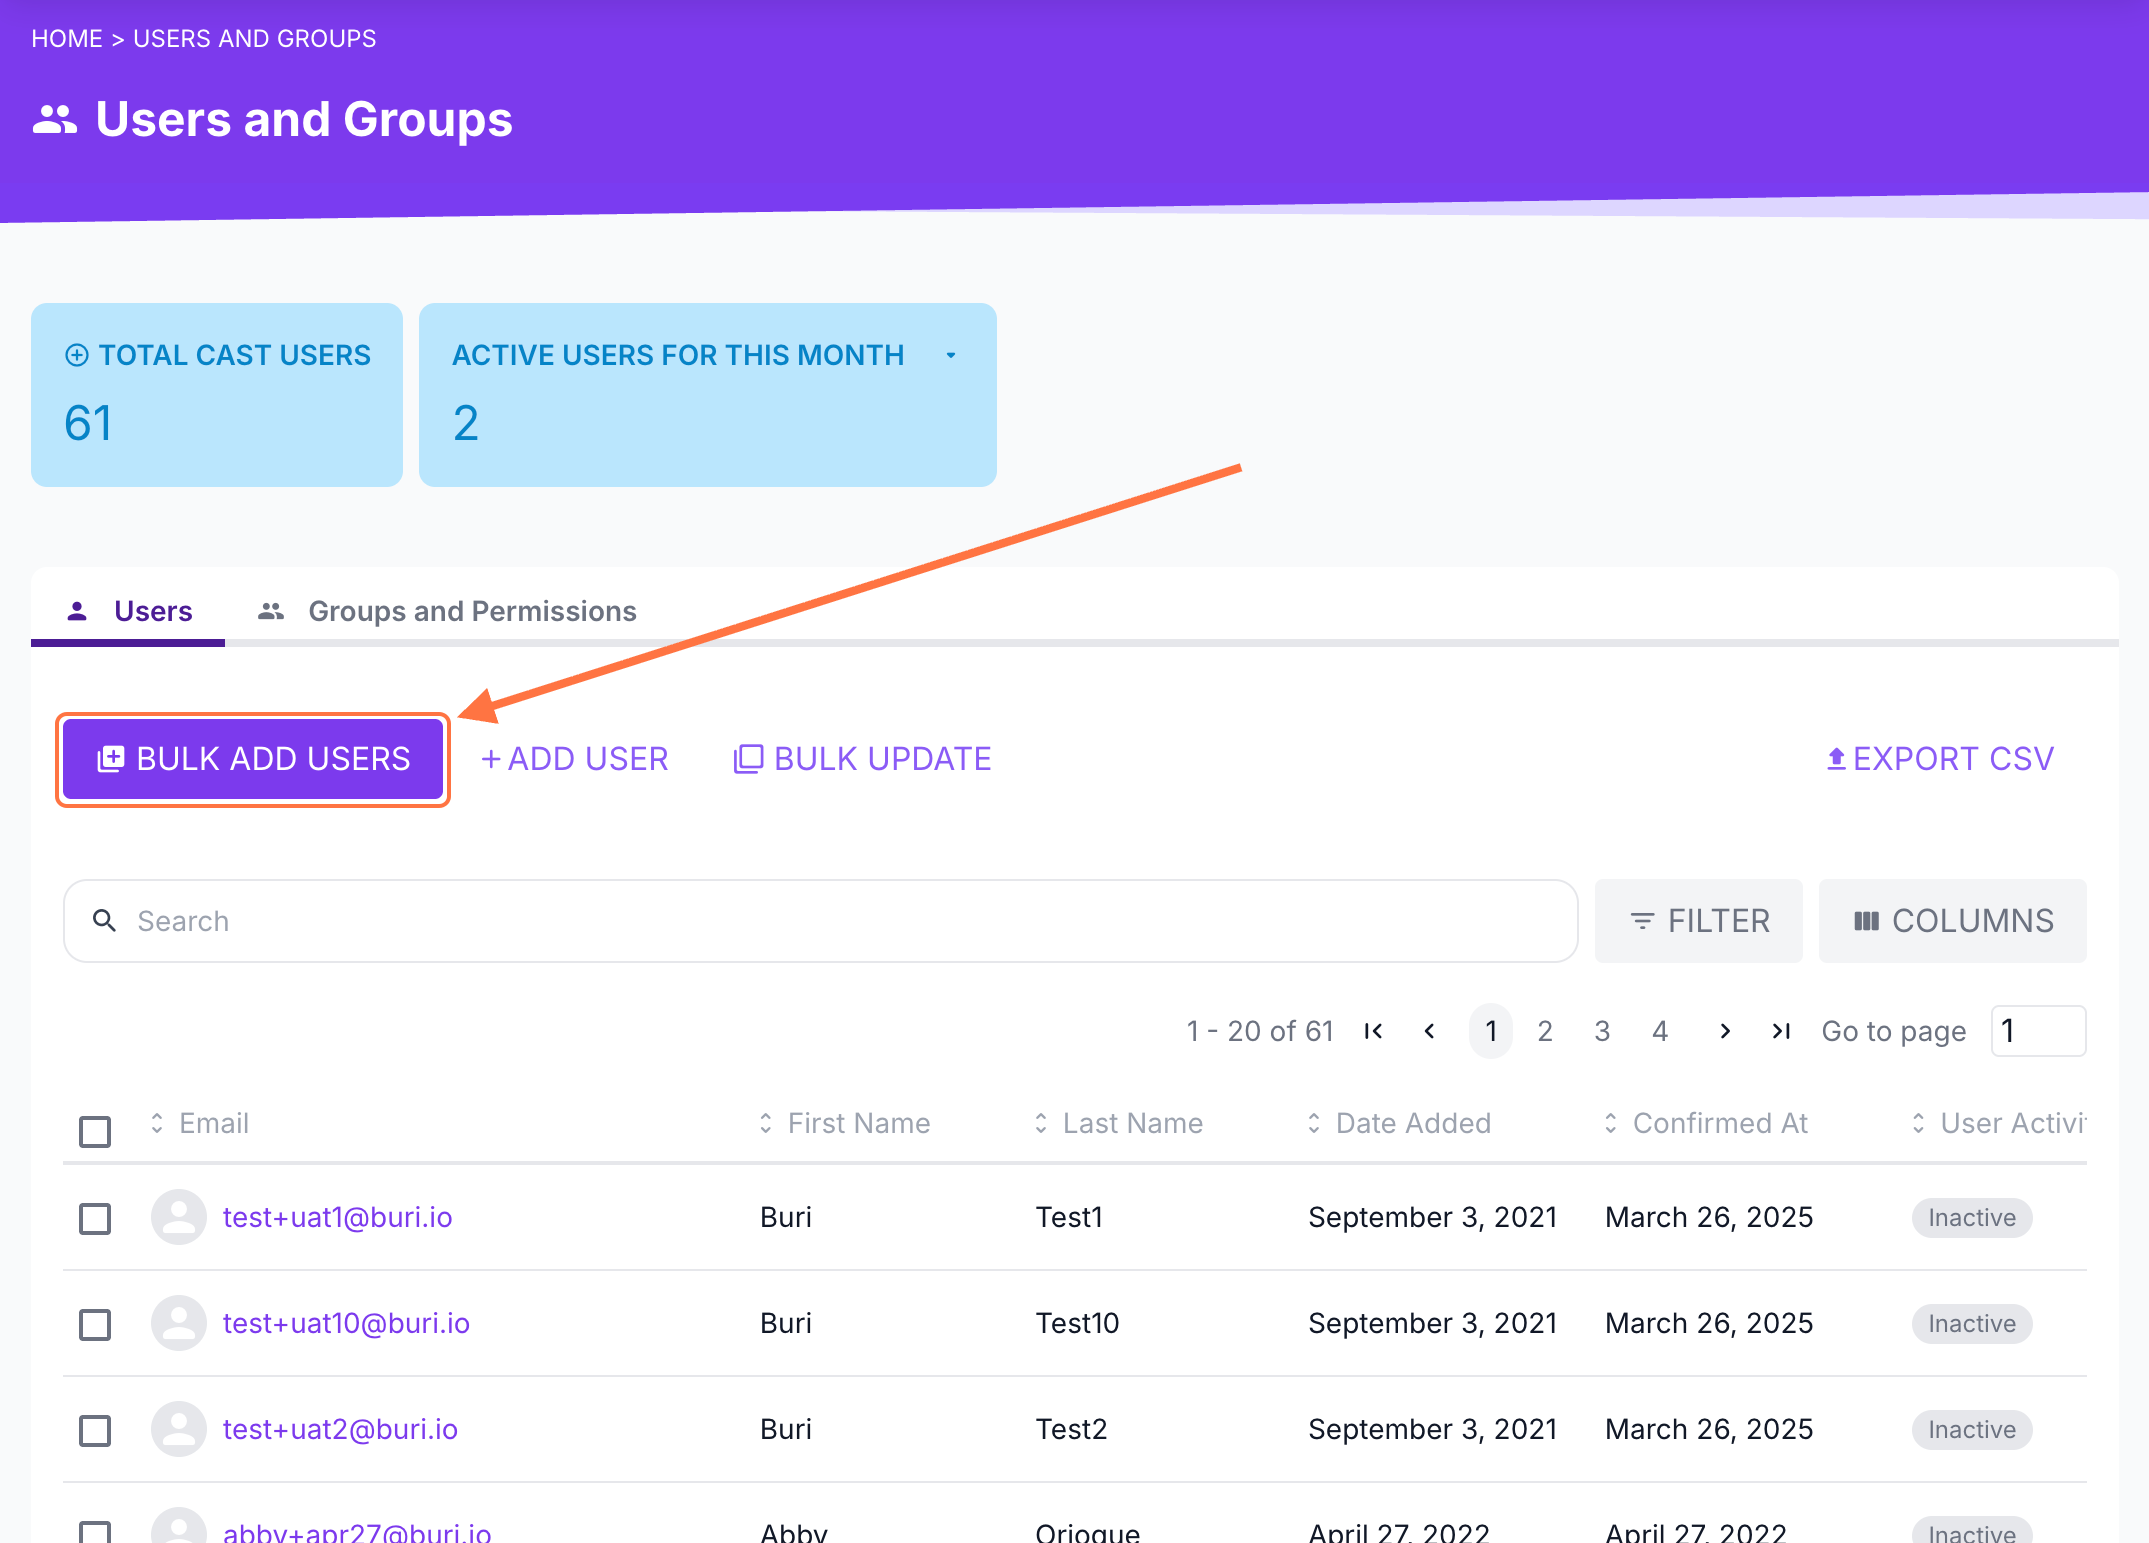Check the box for test+uat10@buri.io
Screen dimensions: 2149x1543
point(95,1324)
